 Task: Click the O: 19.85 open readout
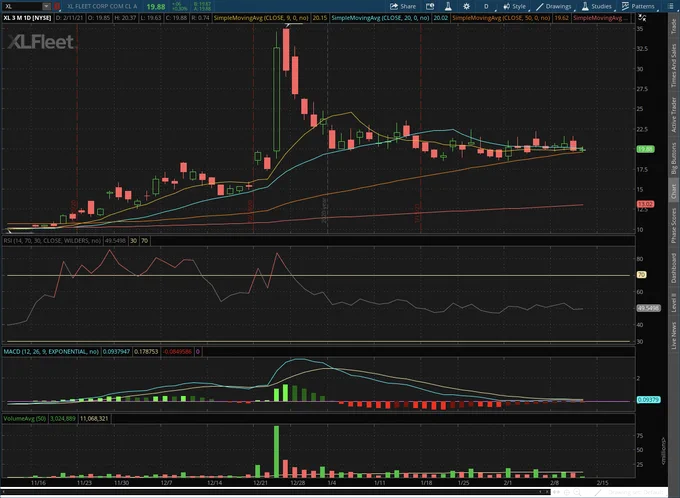[x=99, y=18]
